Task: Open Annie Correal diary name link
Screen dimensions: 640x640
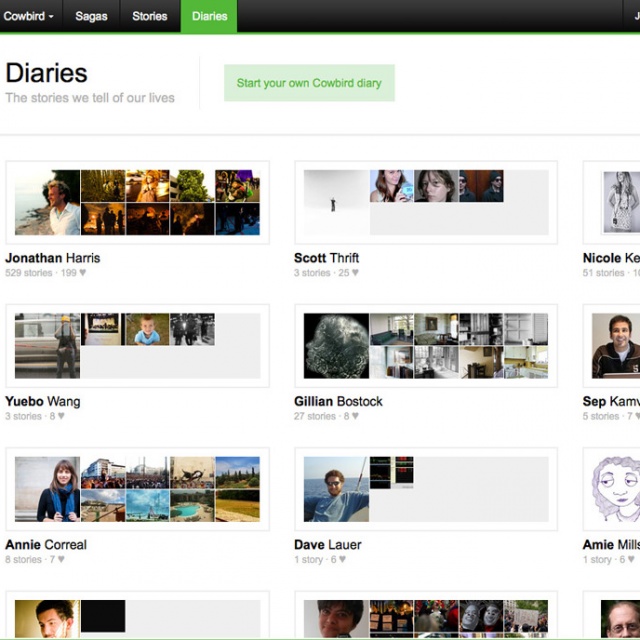Action: click(46, 544)
